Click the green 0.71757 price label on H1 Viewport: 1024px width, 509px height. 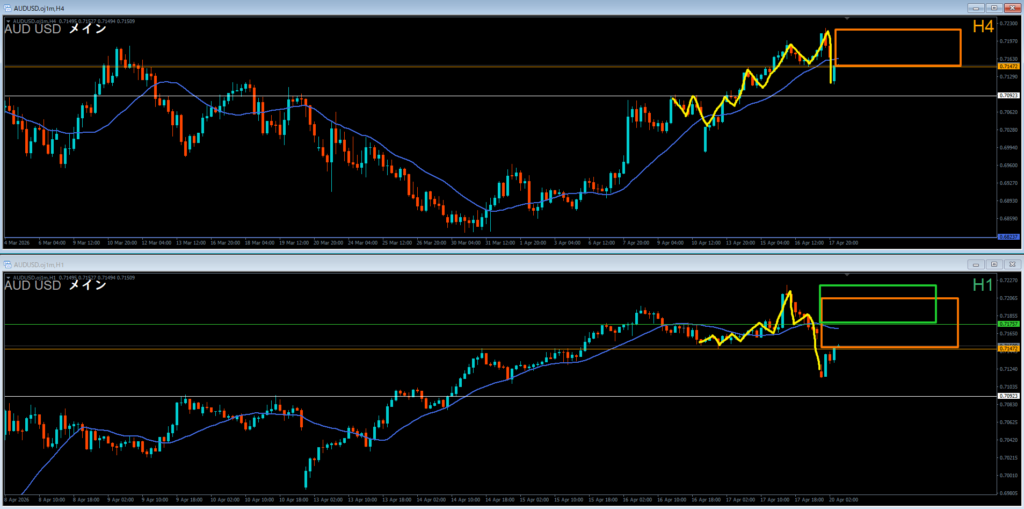pyautogui.click(x=1009, y=325)
